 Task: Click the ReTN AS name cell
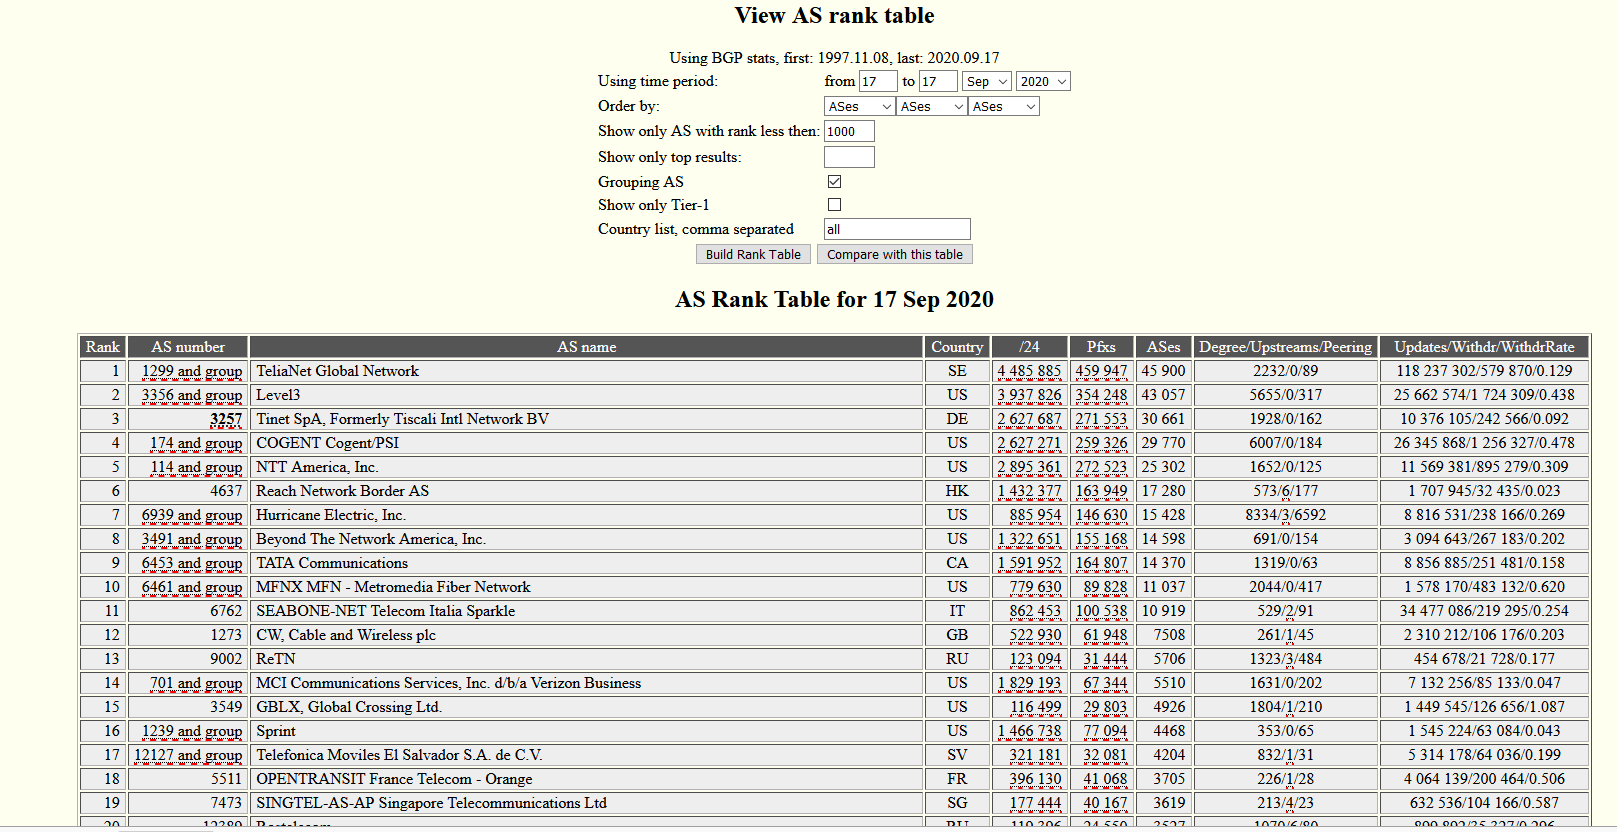click(x=586, y=659)
